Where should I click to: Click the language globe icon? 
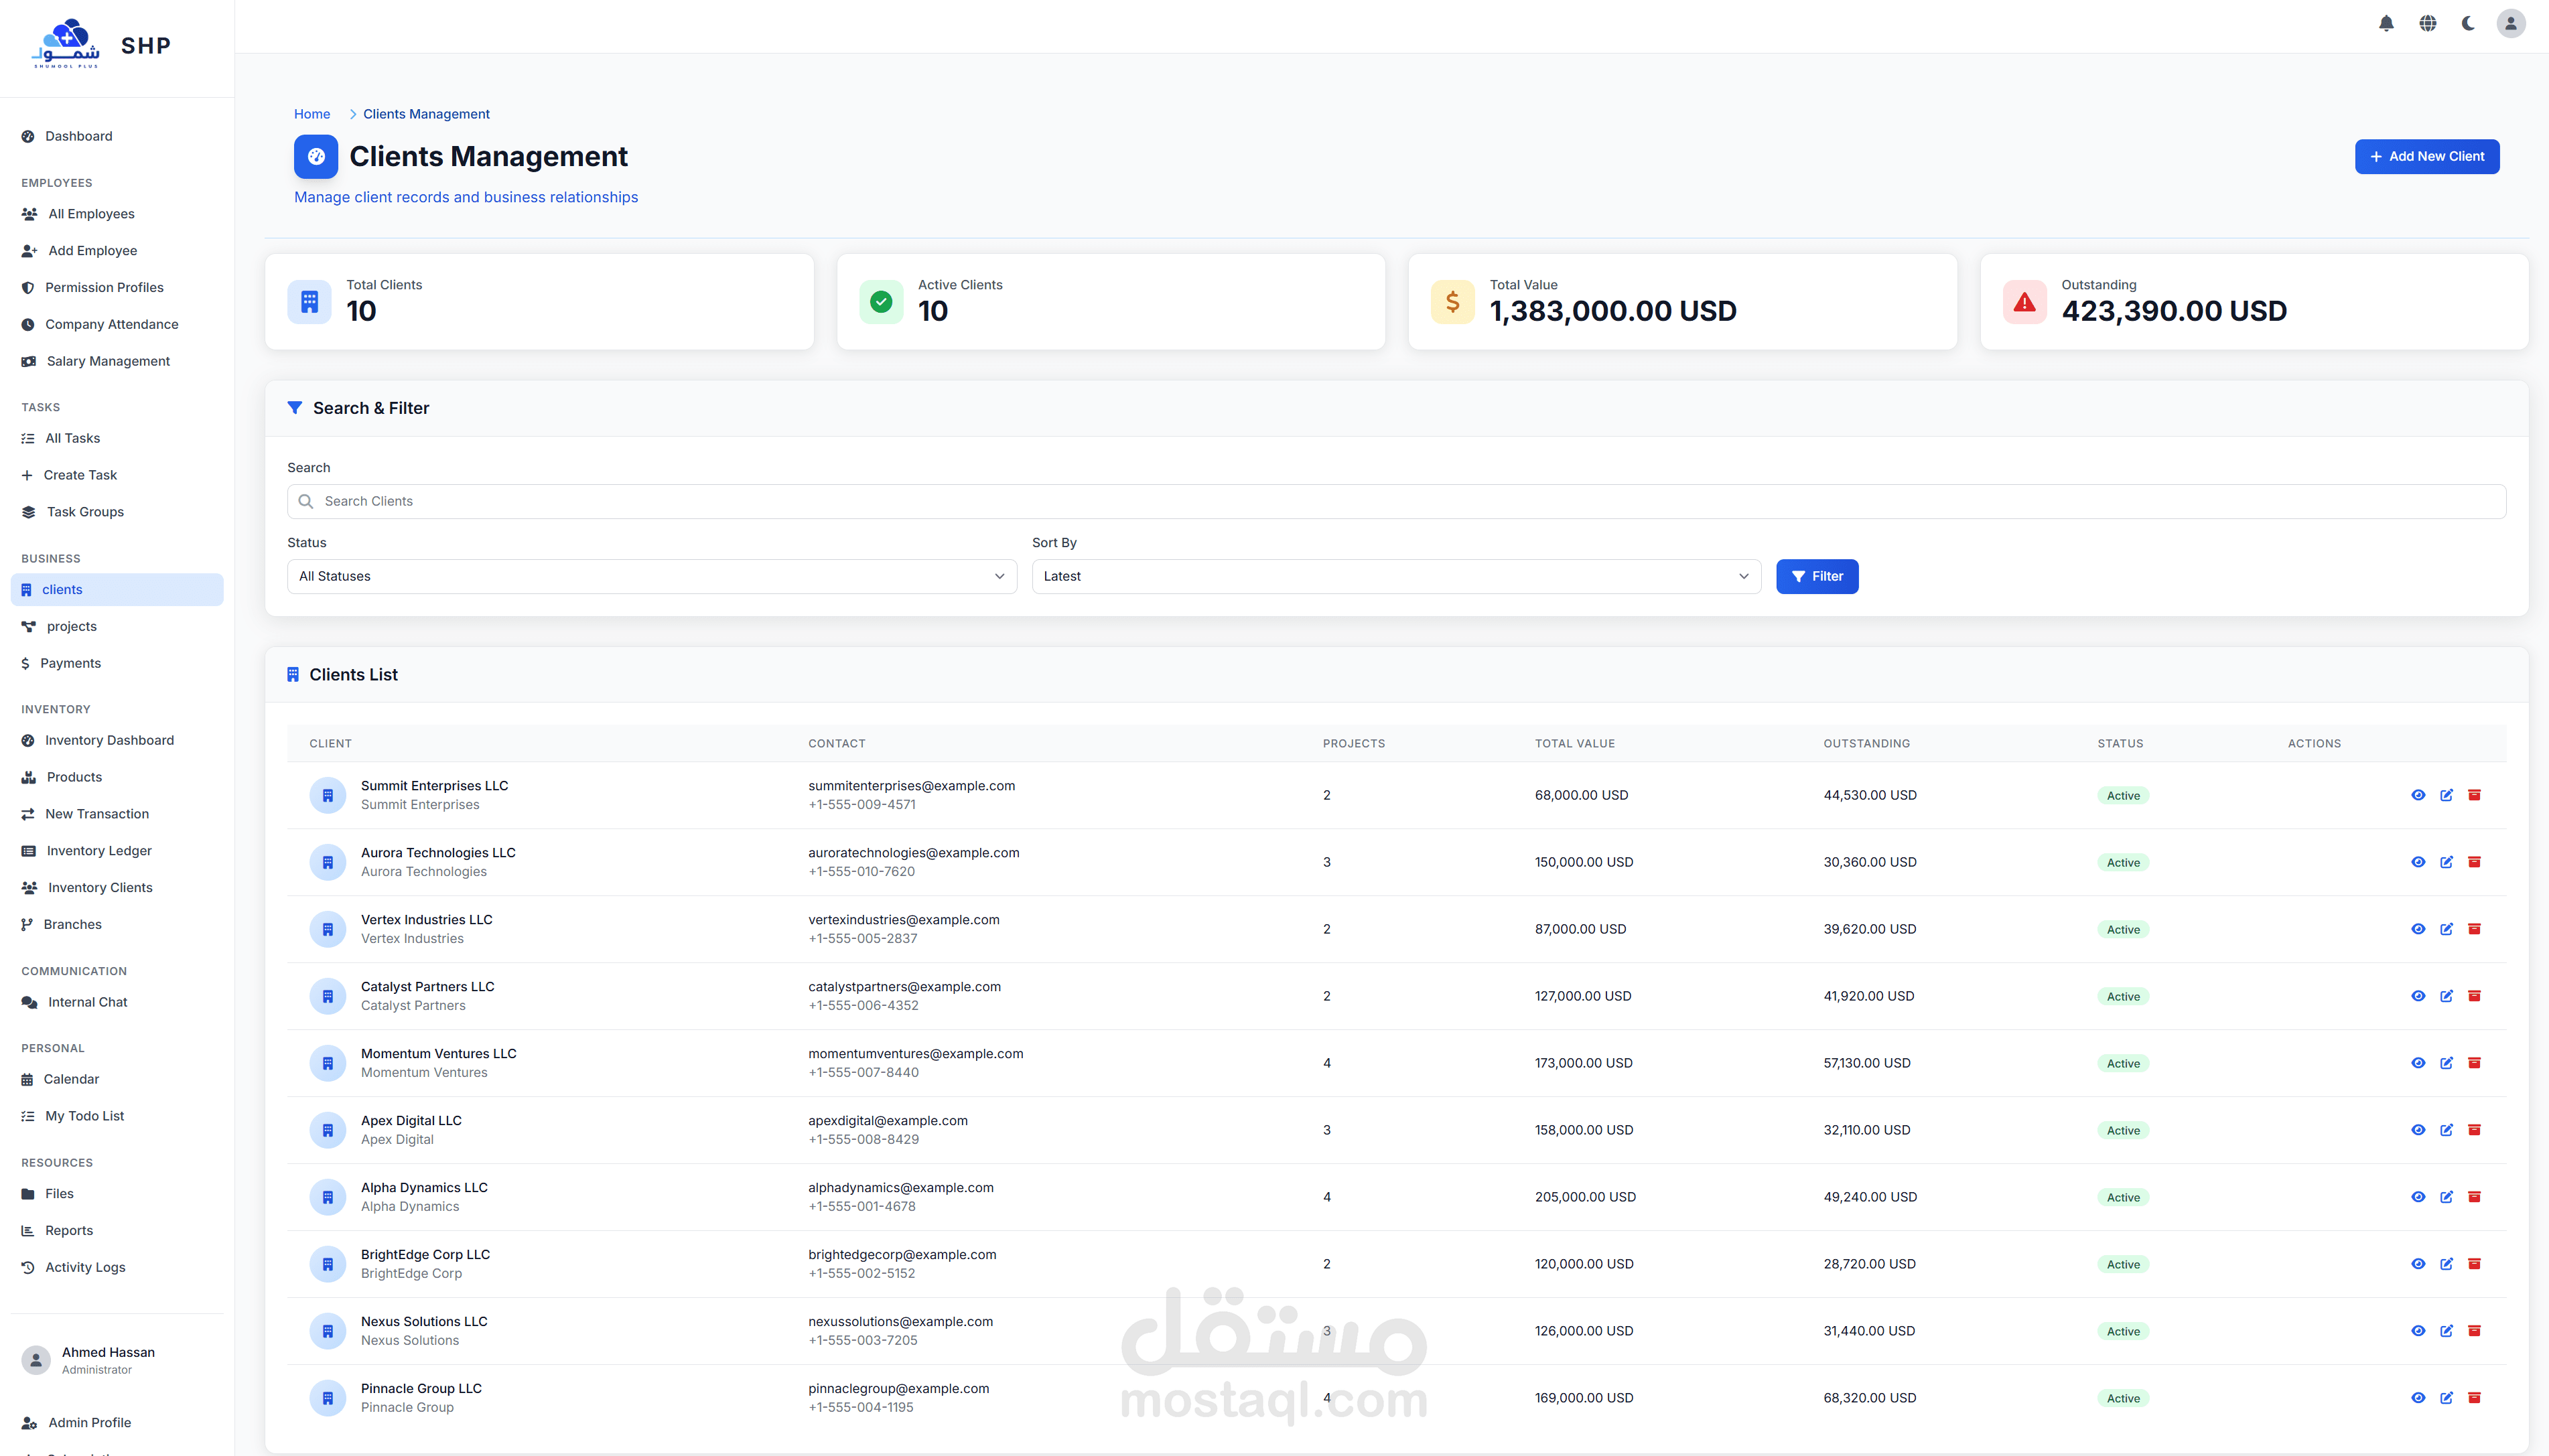tap(2427, 23)
